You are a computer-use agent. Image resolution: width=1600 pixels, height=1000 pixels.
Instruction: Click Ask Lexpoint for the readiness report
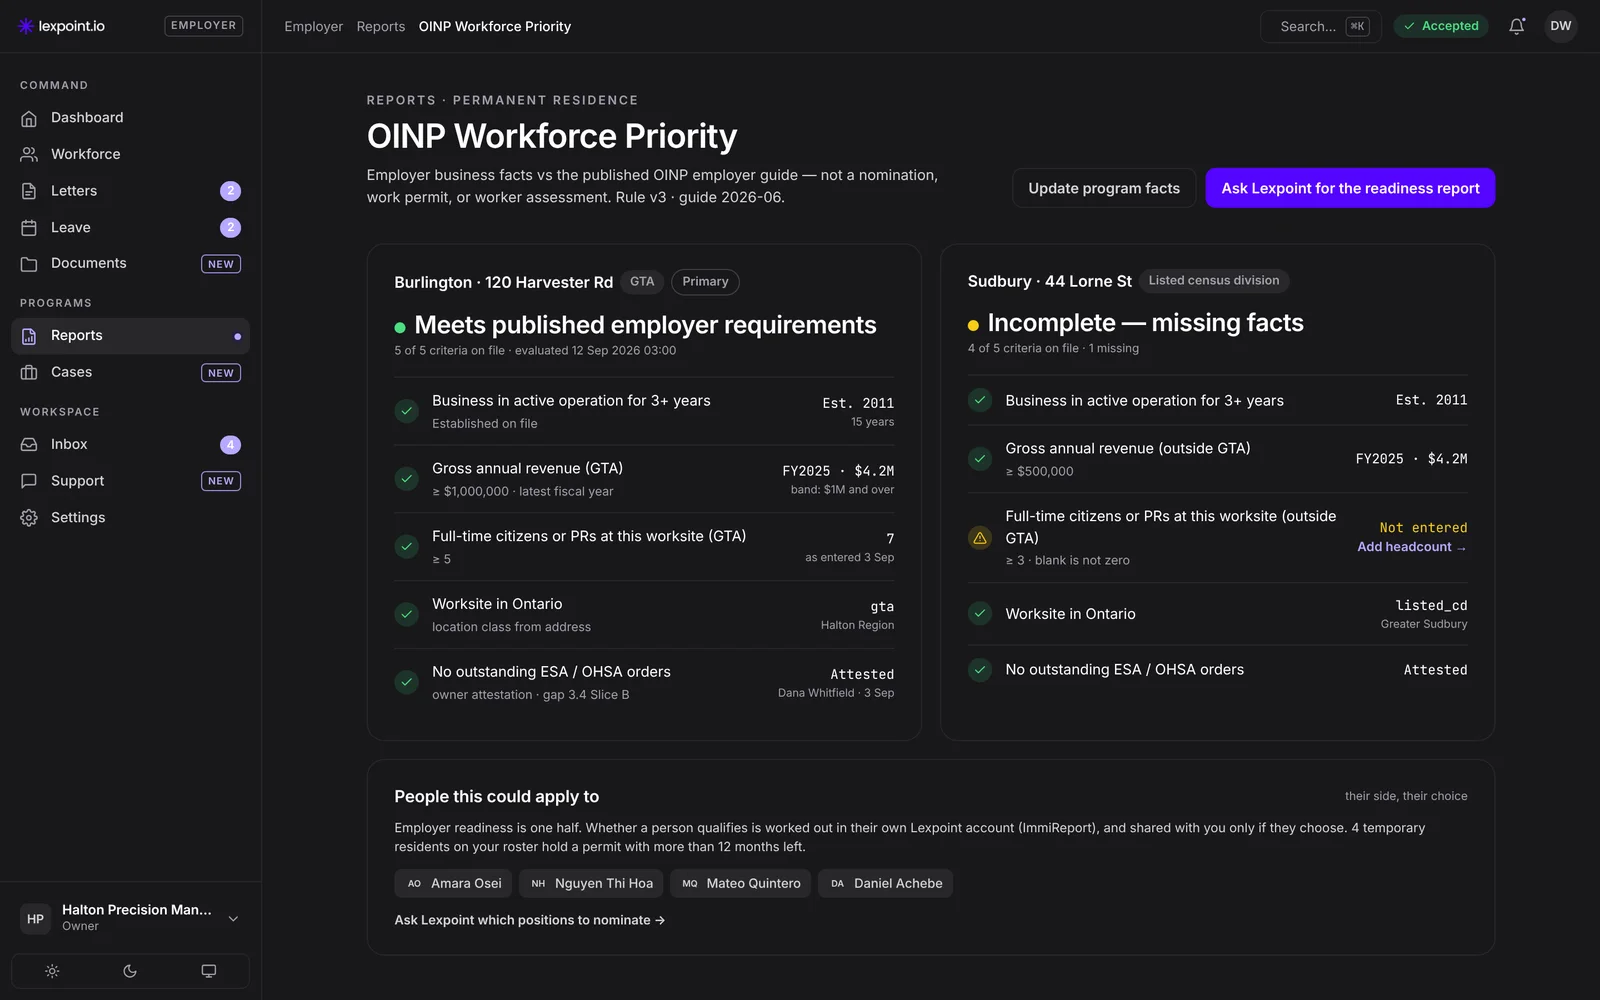[1350, 188]
